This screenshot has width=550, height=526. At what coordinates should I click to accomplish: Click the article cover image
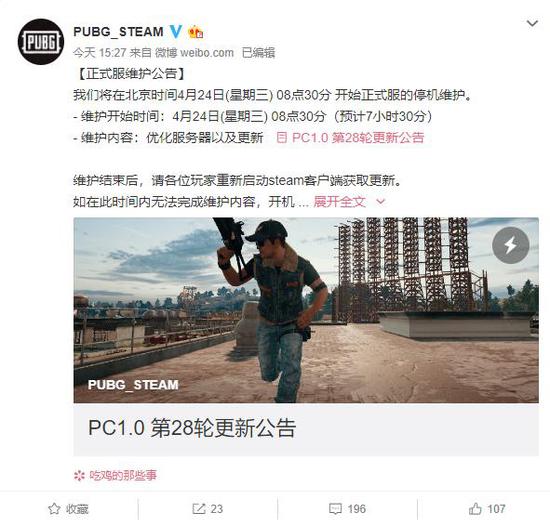pos(306,310)
